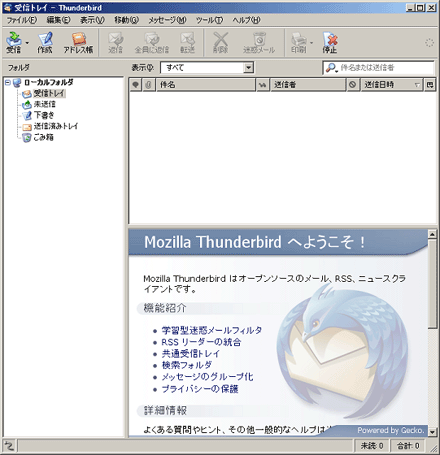The height and width of the screenshot is (455, 440).
Task: Select the 受信トレイ folder
Action: point(49,93)
